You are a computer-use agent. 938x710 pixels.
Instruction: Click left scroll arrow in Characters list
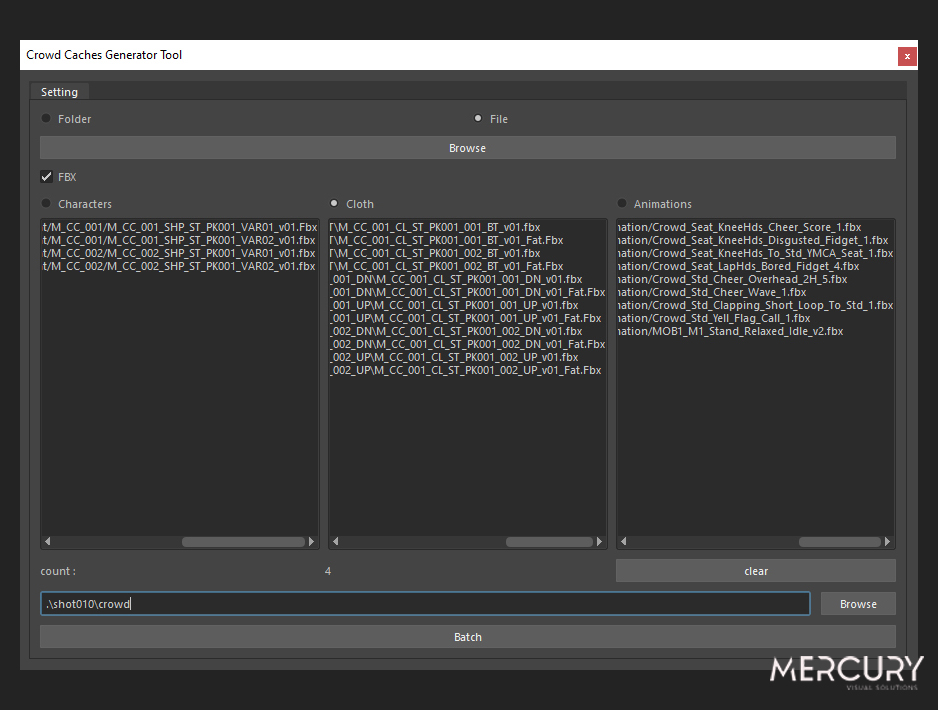click(x=47, y=542)
